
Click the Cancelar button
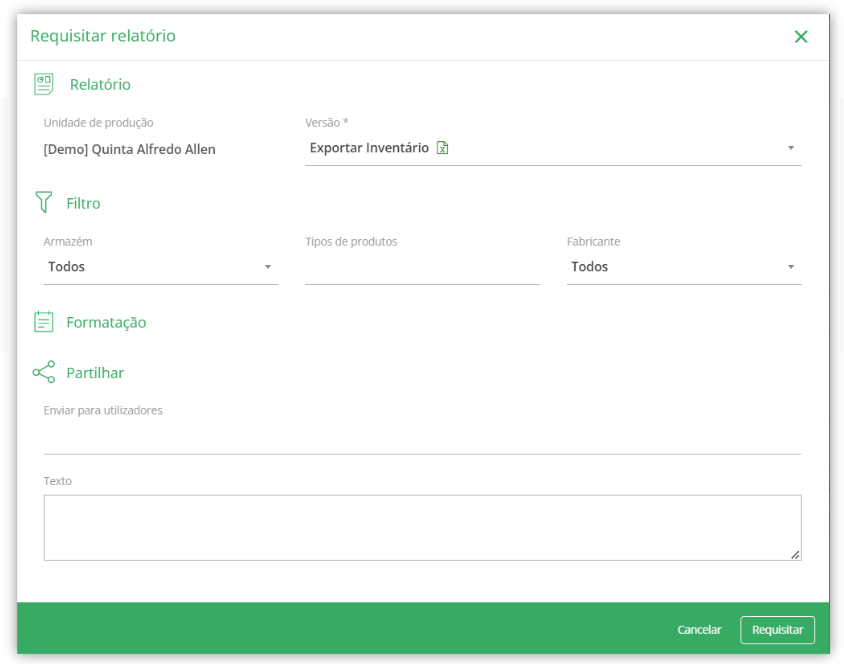click(x=699, y=630)
